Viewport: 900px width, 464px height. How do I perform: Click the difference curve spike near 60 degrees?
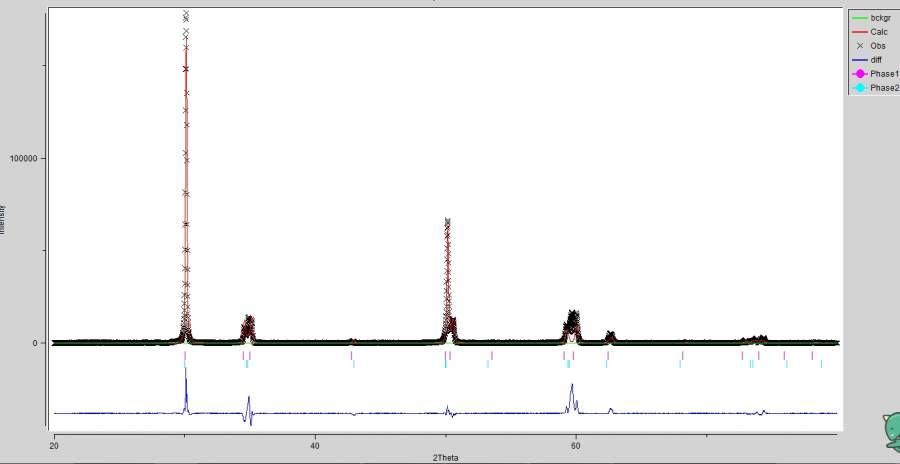[572, 388]
